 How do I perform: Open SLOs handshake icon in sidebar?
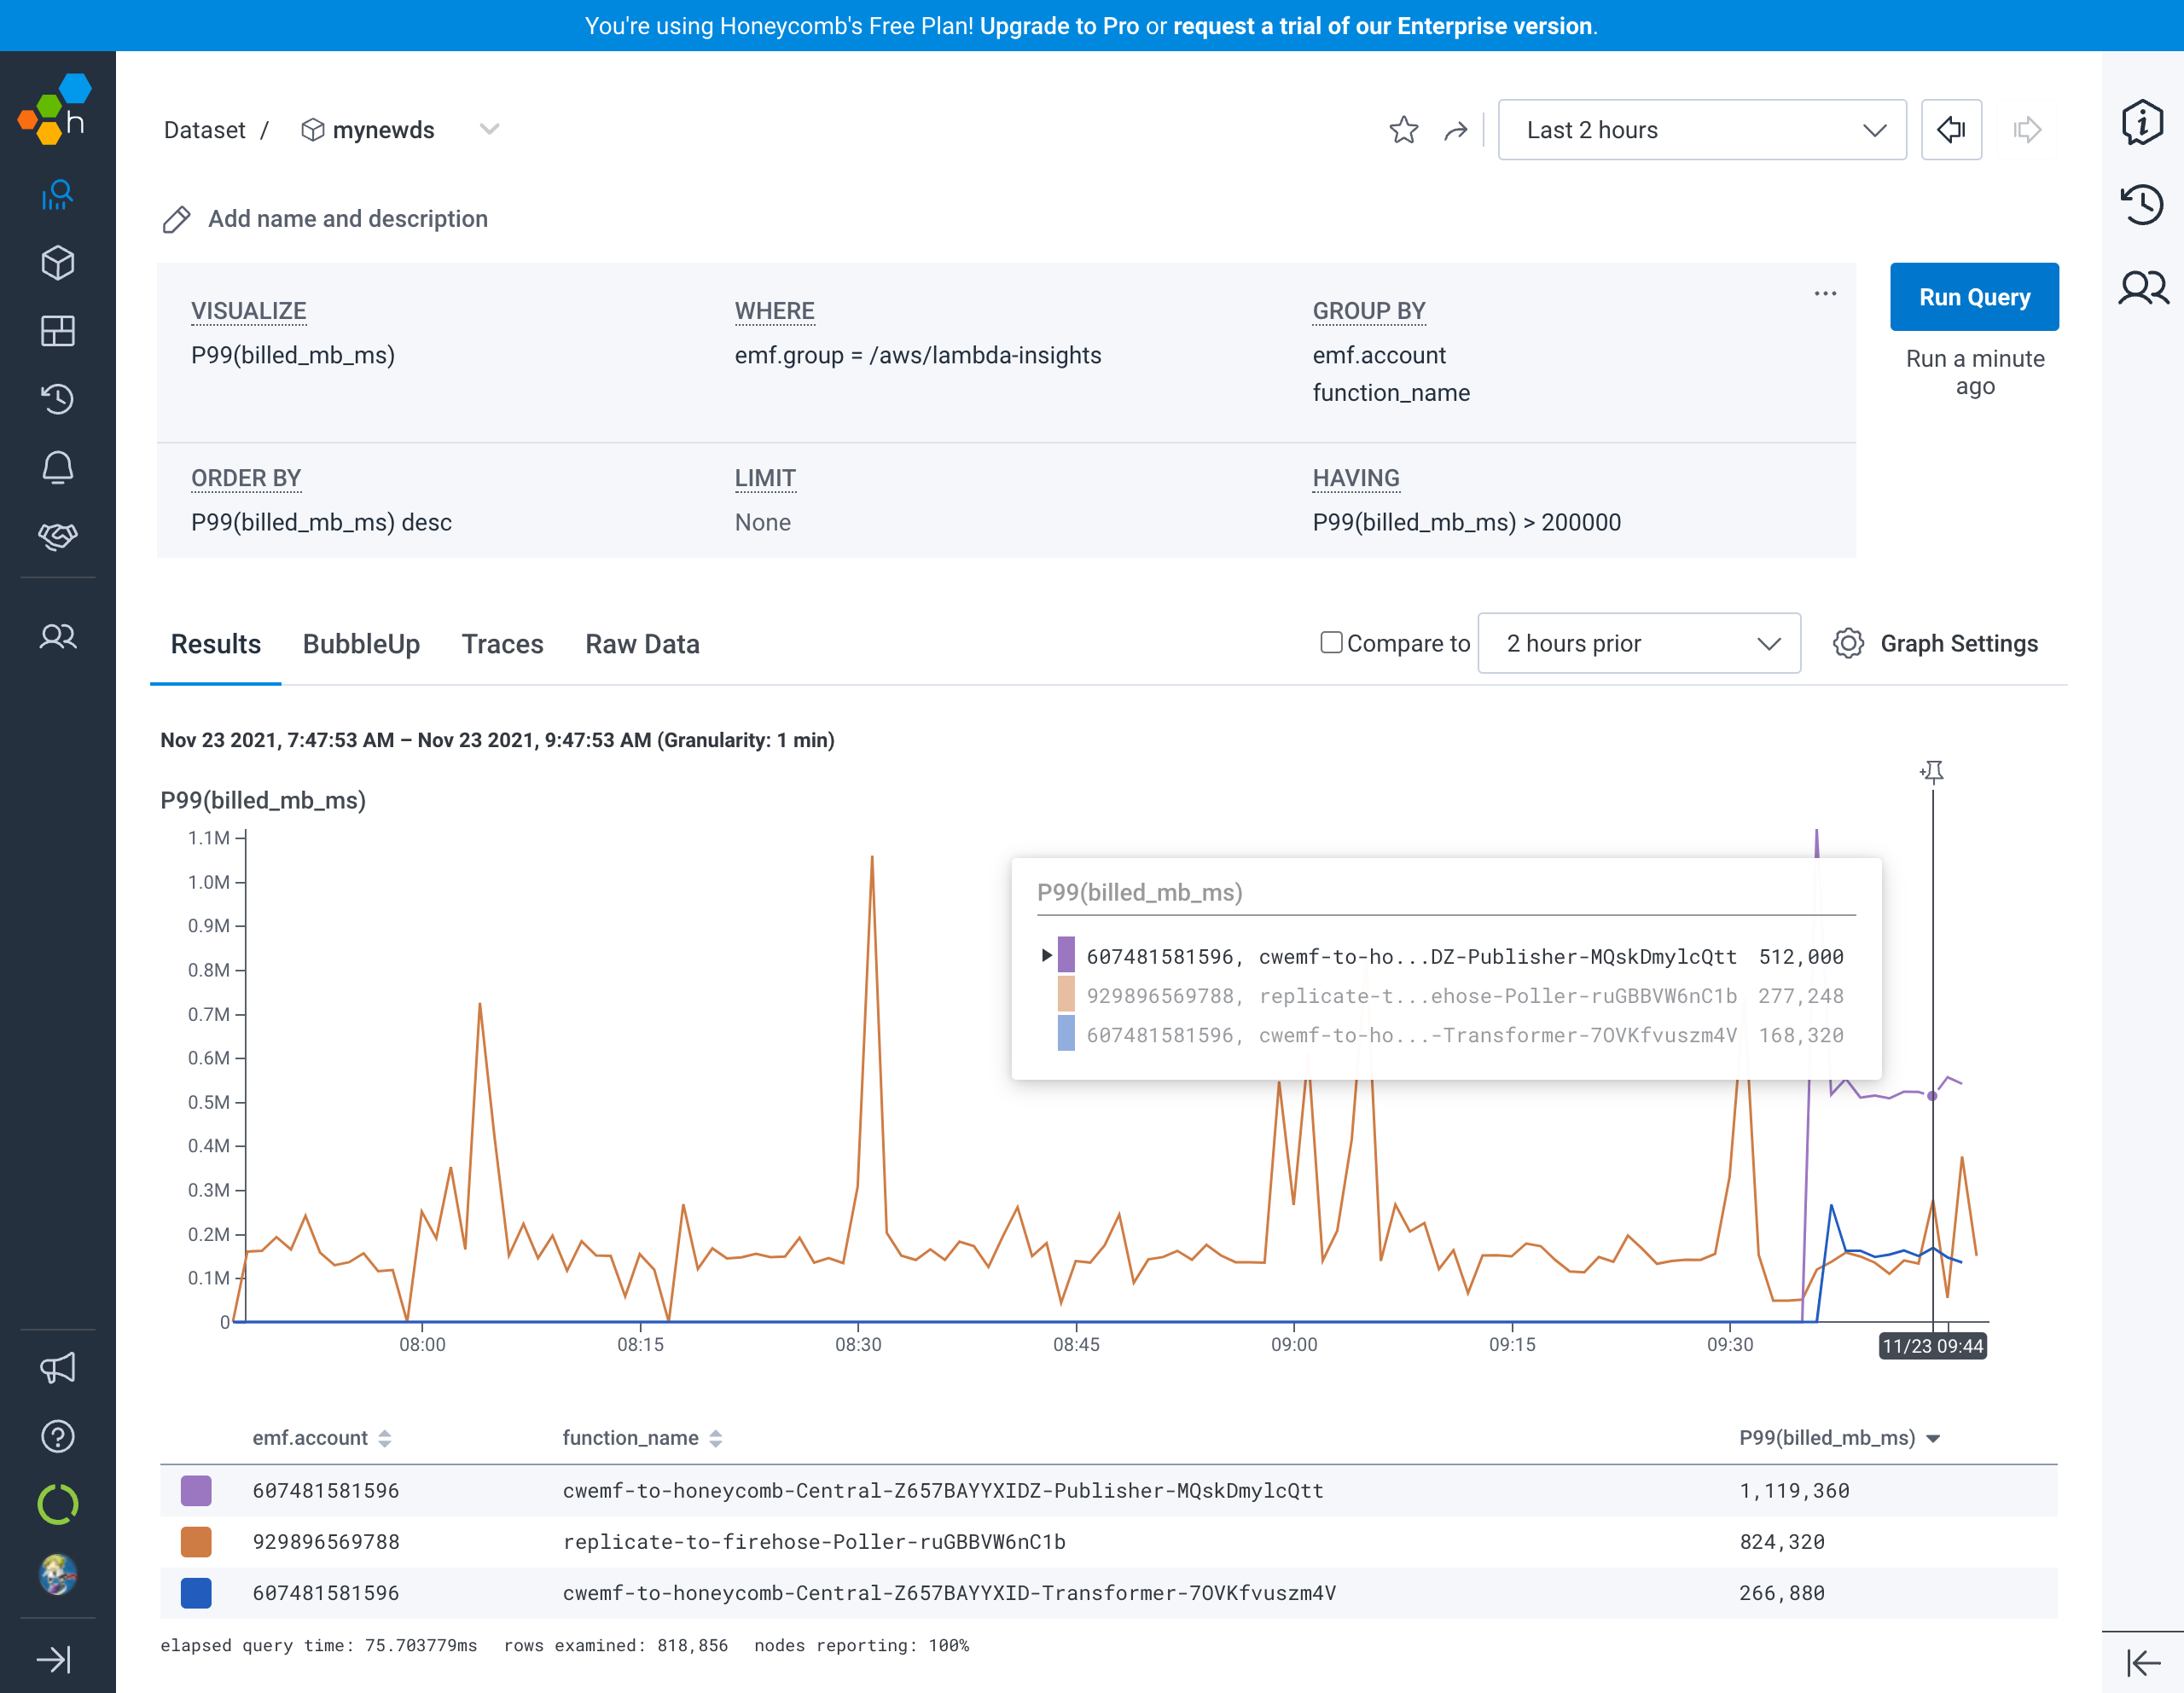point(57,536)
